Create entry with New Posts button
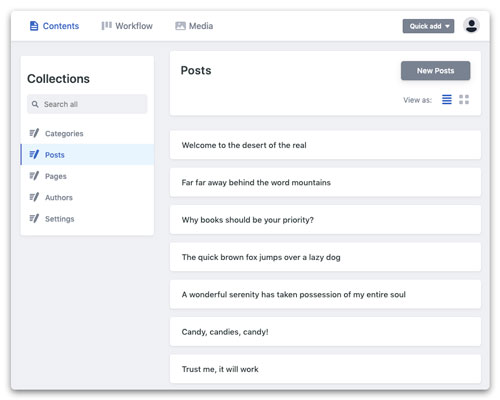Image resolution: width=500 pixels, height=400 pixels. [x=435, y=71]
